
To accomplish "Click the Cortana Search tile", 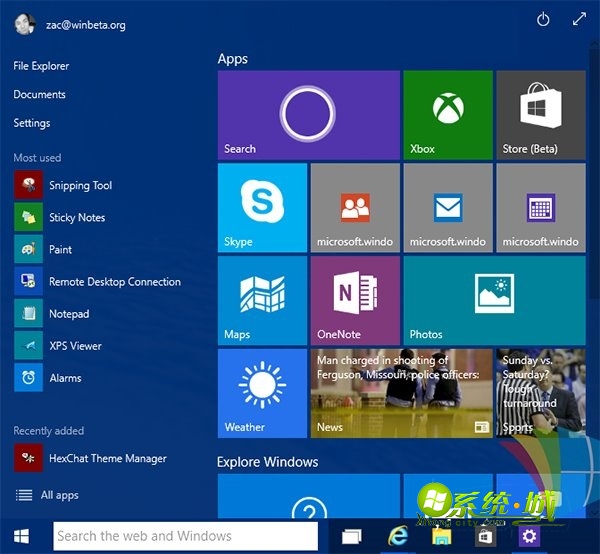I will 308,115.
